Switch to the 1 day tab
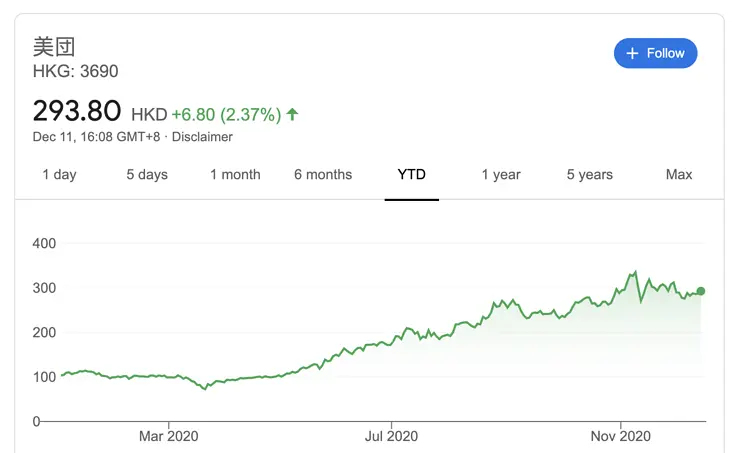740x453 pixels. click(59, 174)
